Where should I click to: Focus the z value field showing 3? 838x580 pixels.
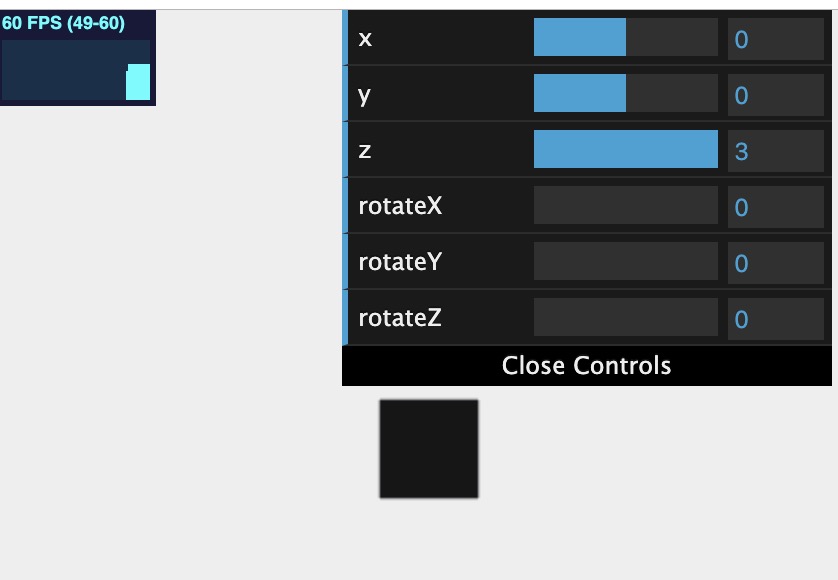(775, 151)
